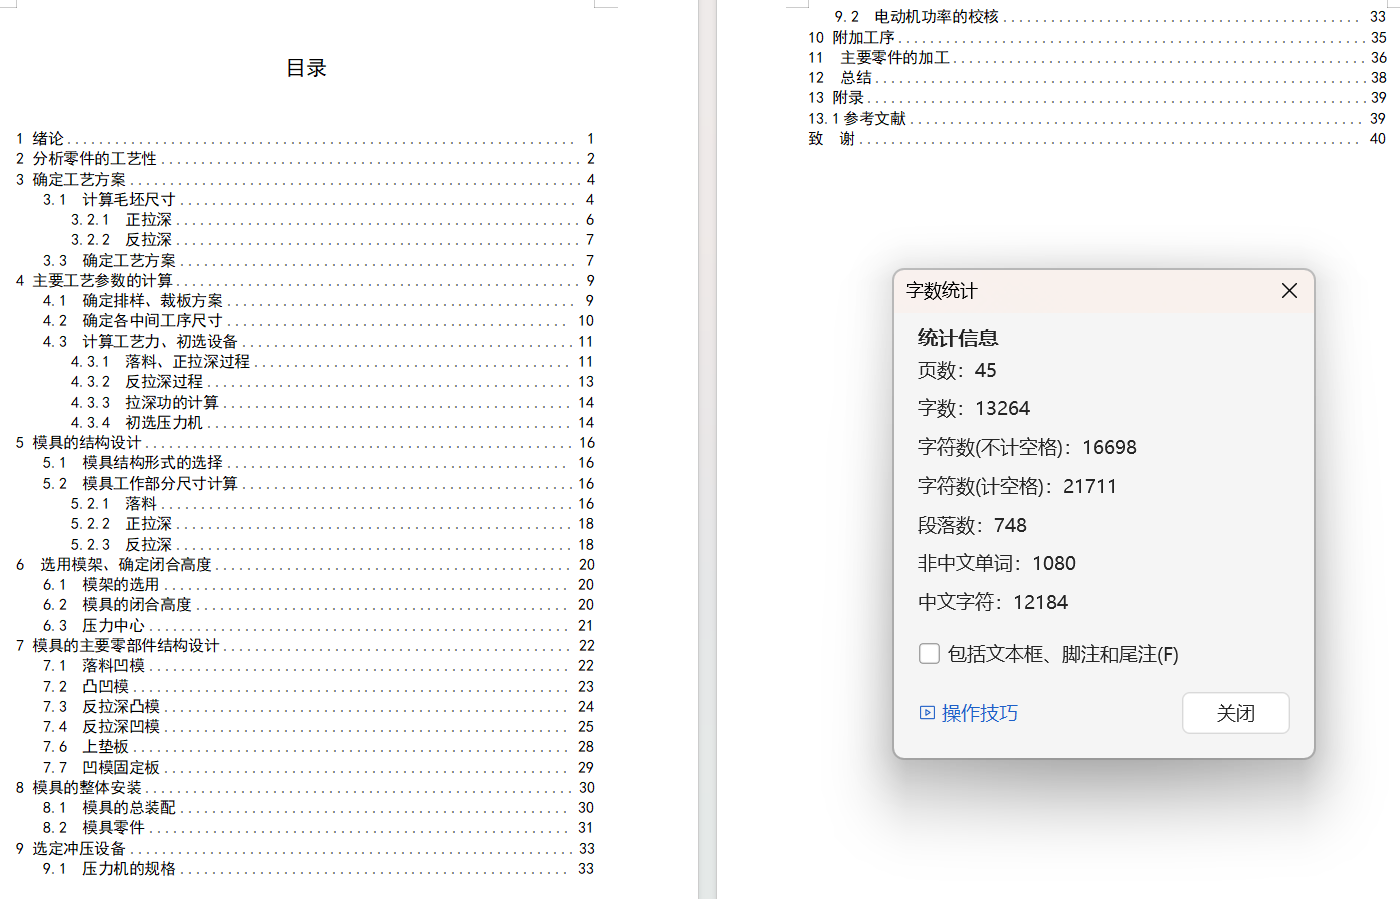Select the 13.1 参考文献 entry
1400x899 pixels.
click(874, 118)
